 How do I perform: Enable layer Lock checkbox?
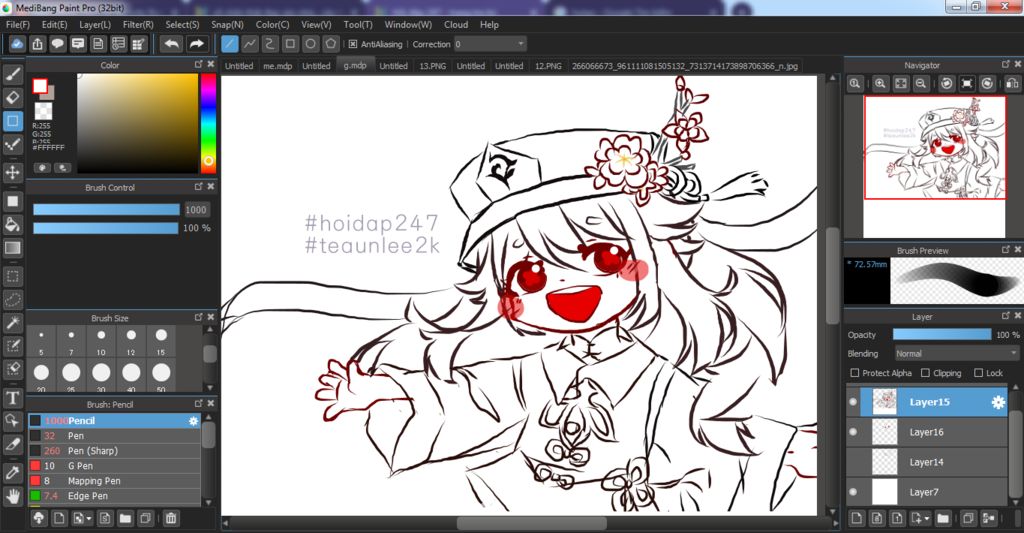tap(978, 373)
